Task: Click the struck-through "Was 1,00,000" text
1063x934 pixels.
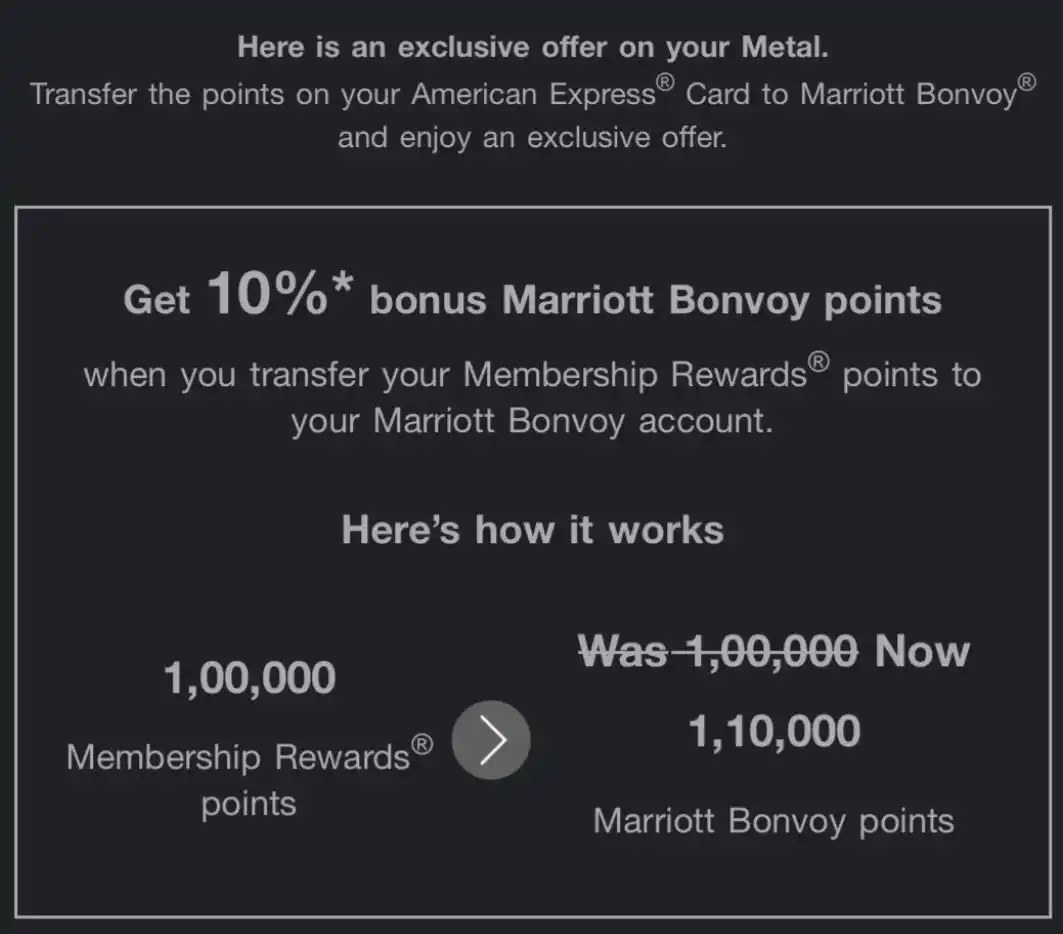Action: click(x=718, y=652)
